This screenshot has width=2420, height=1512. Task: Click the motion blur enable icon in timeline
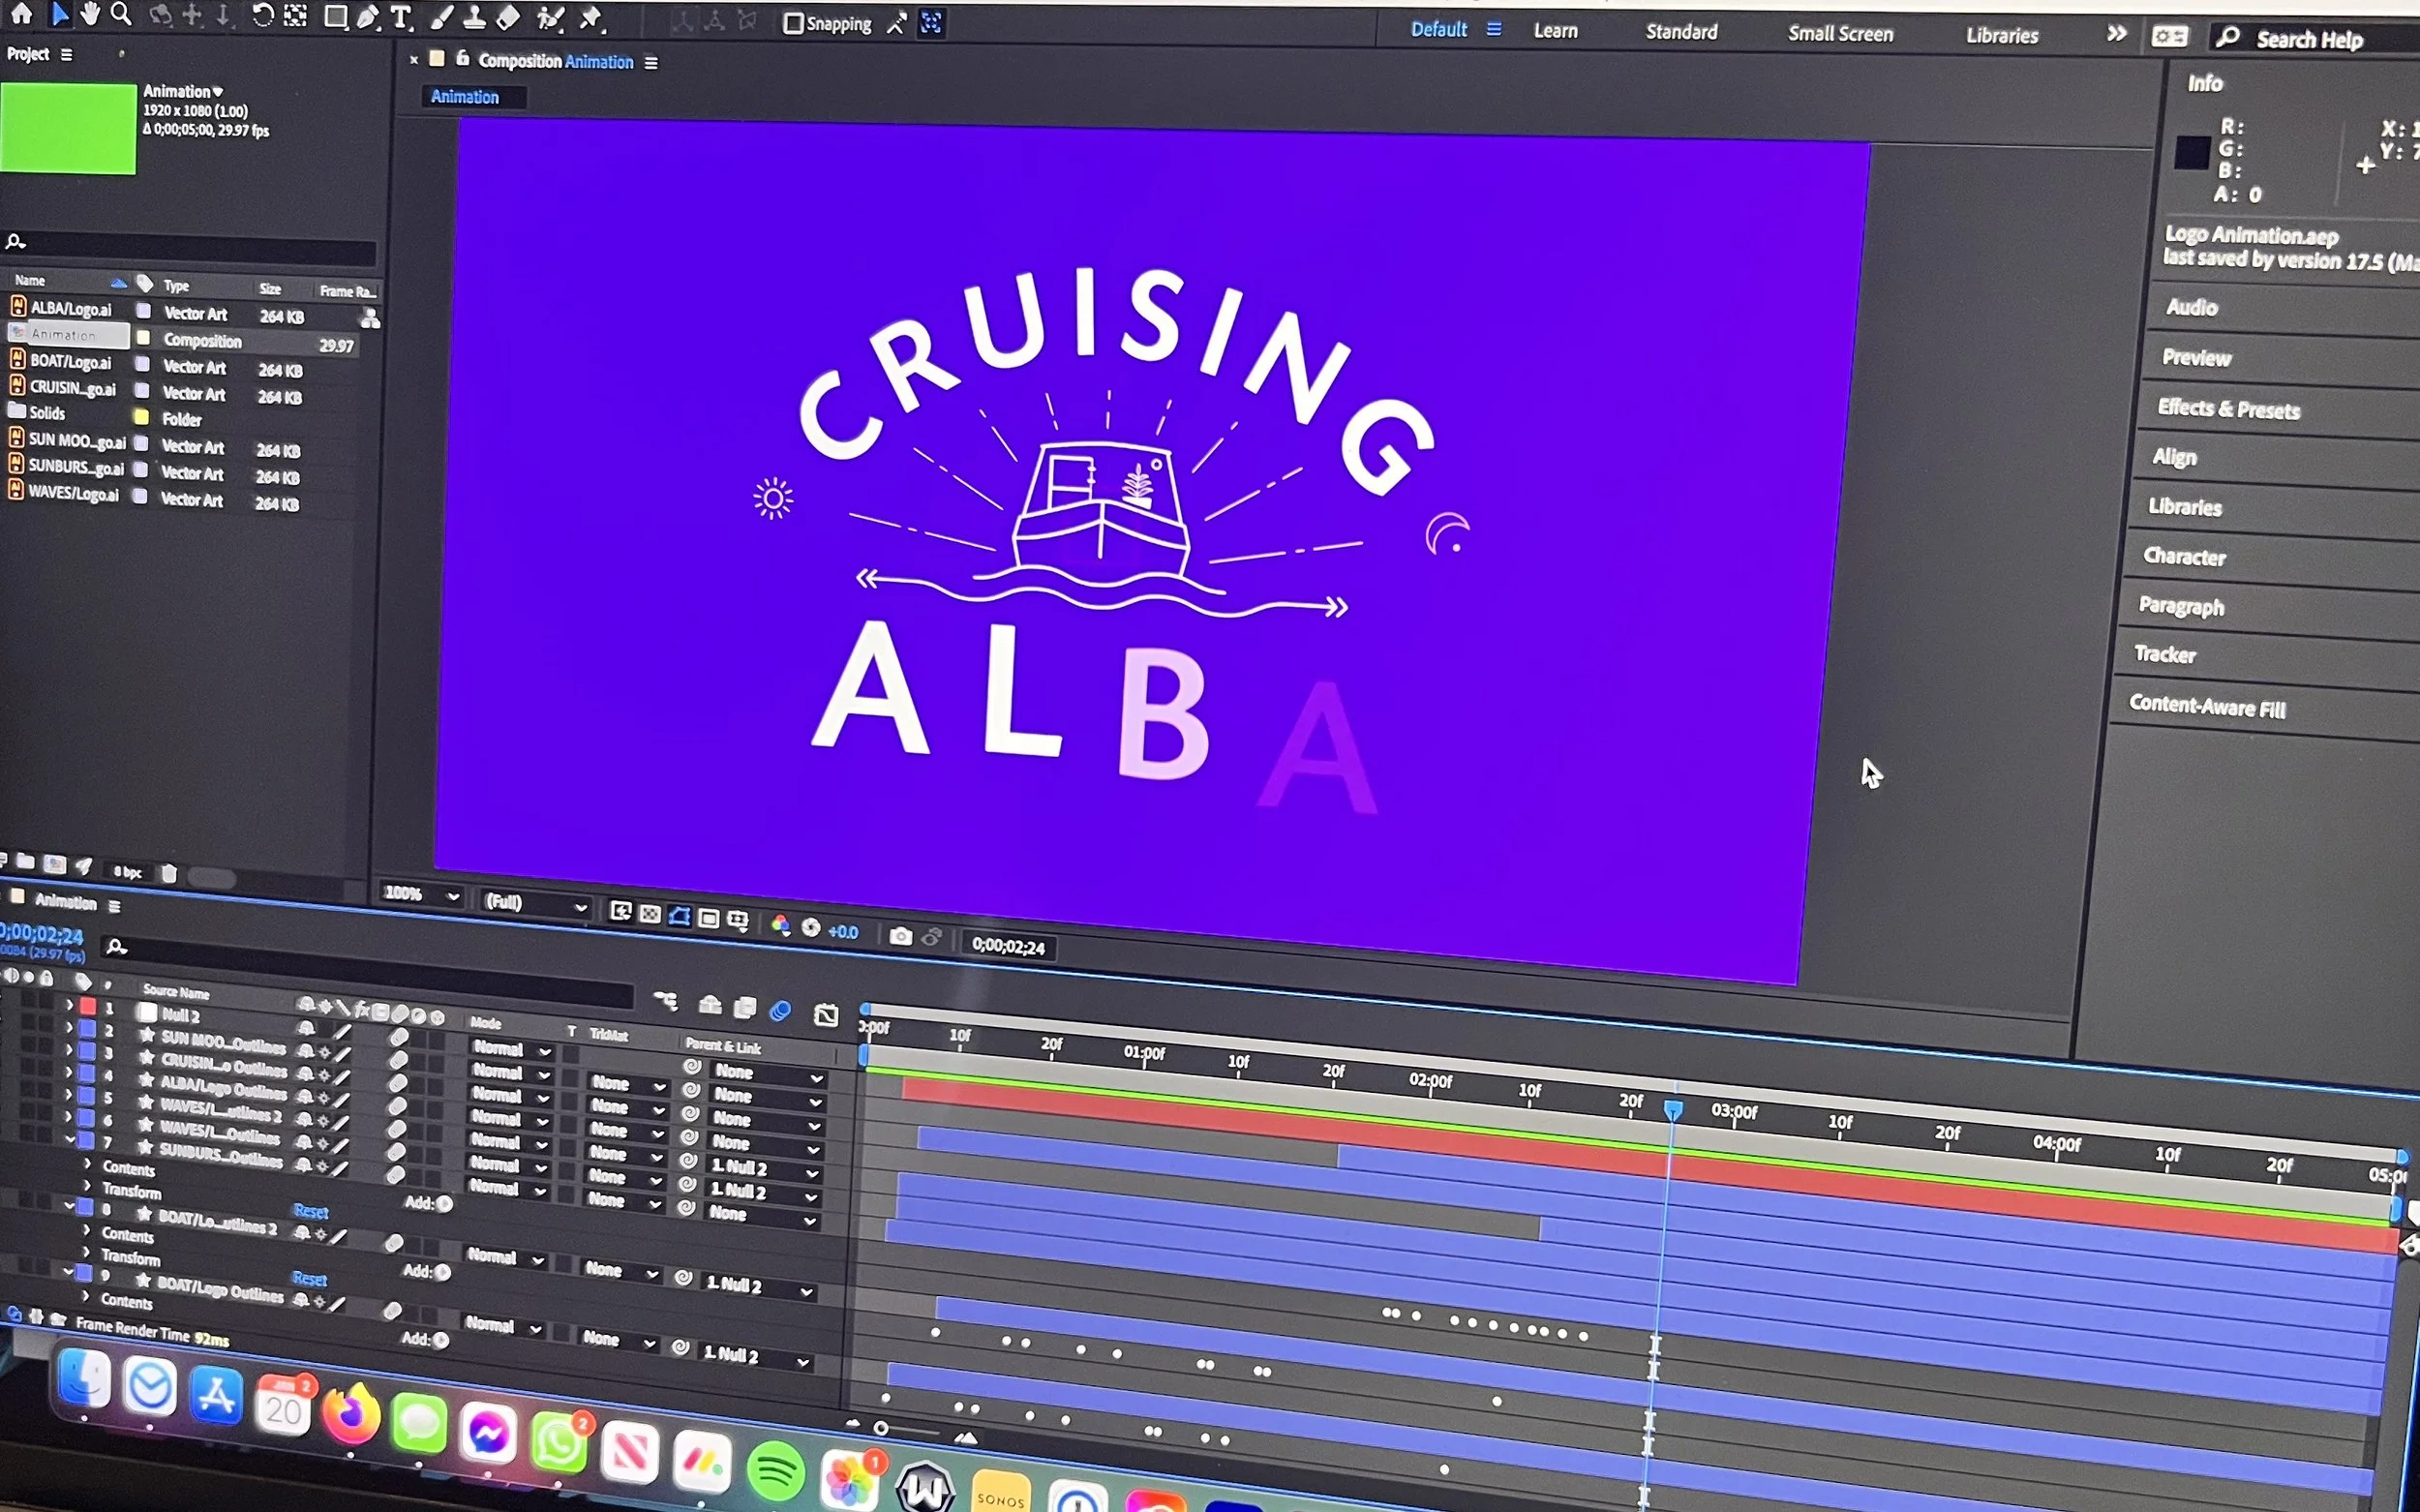coord(780,1011)
